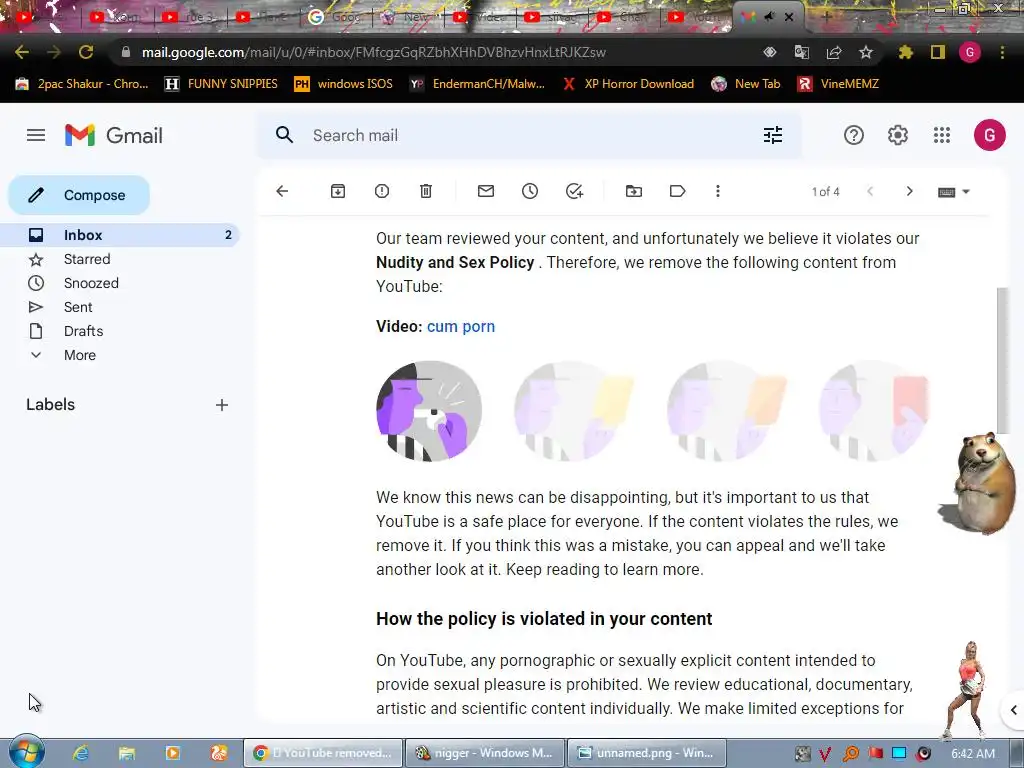Show search options filter icon
The width and height of the screenshot is (1024, 768).
773,135
